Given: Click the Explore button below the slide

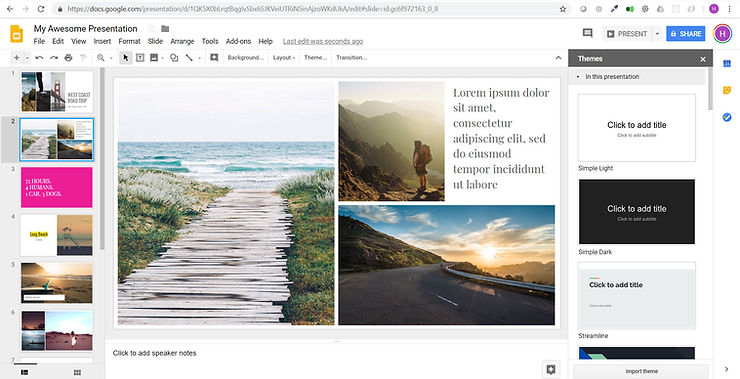Looking at the screenshot, I should pos(551,369).
